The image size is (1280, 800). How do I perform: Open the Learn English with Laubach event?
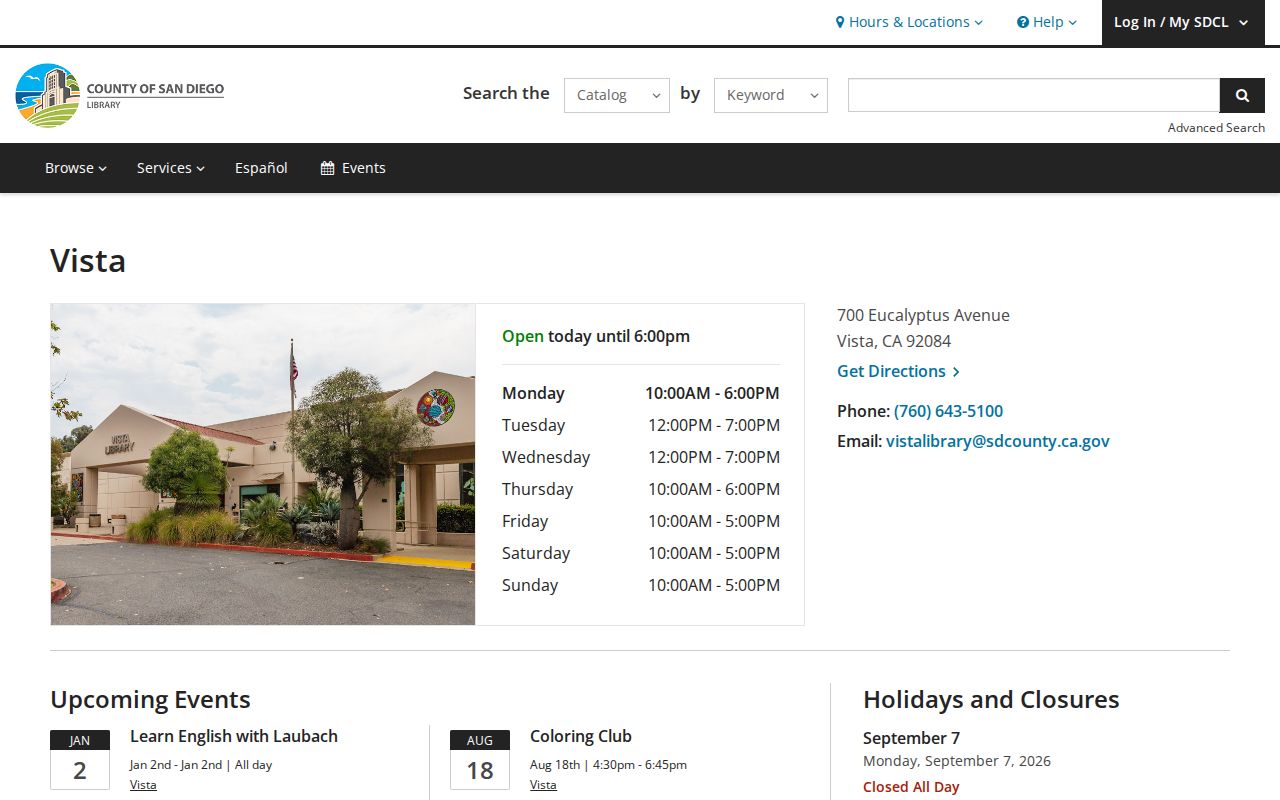(234, 736)
